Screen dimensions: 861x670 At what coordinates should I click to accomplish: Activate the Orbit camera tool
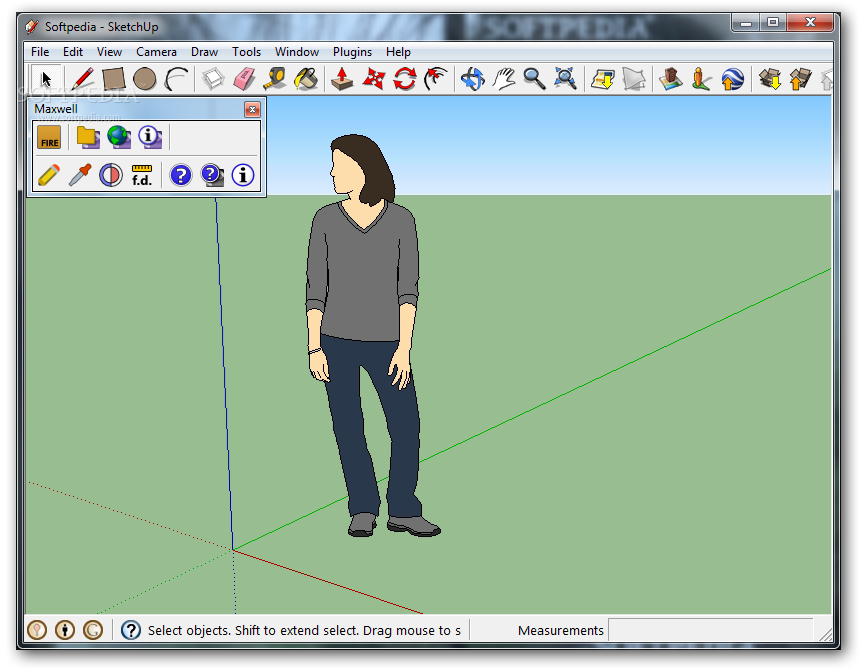(x=473, y=79)
